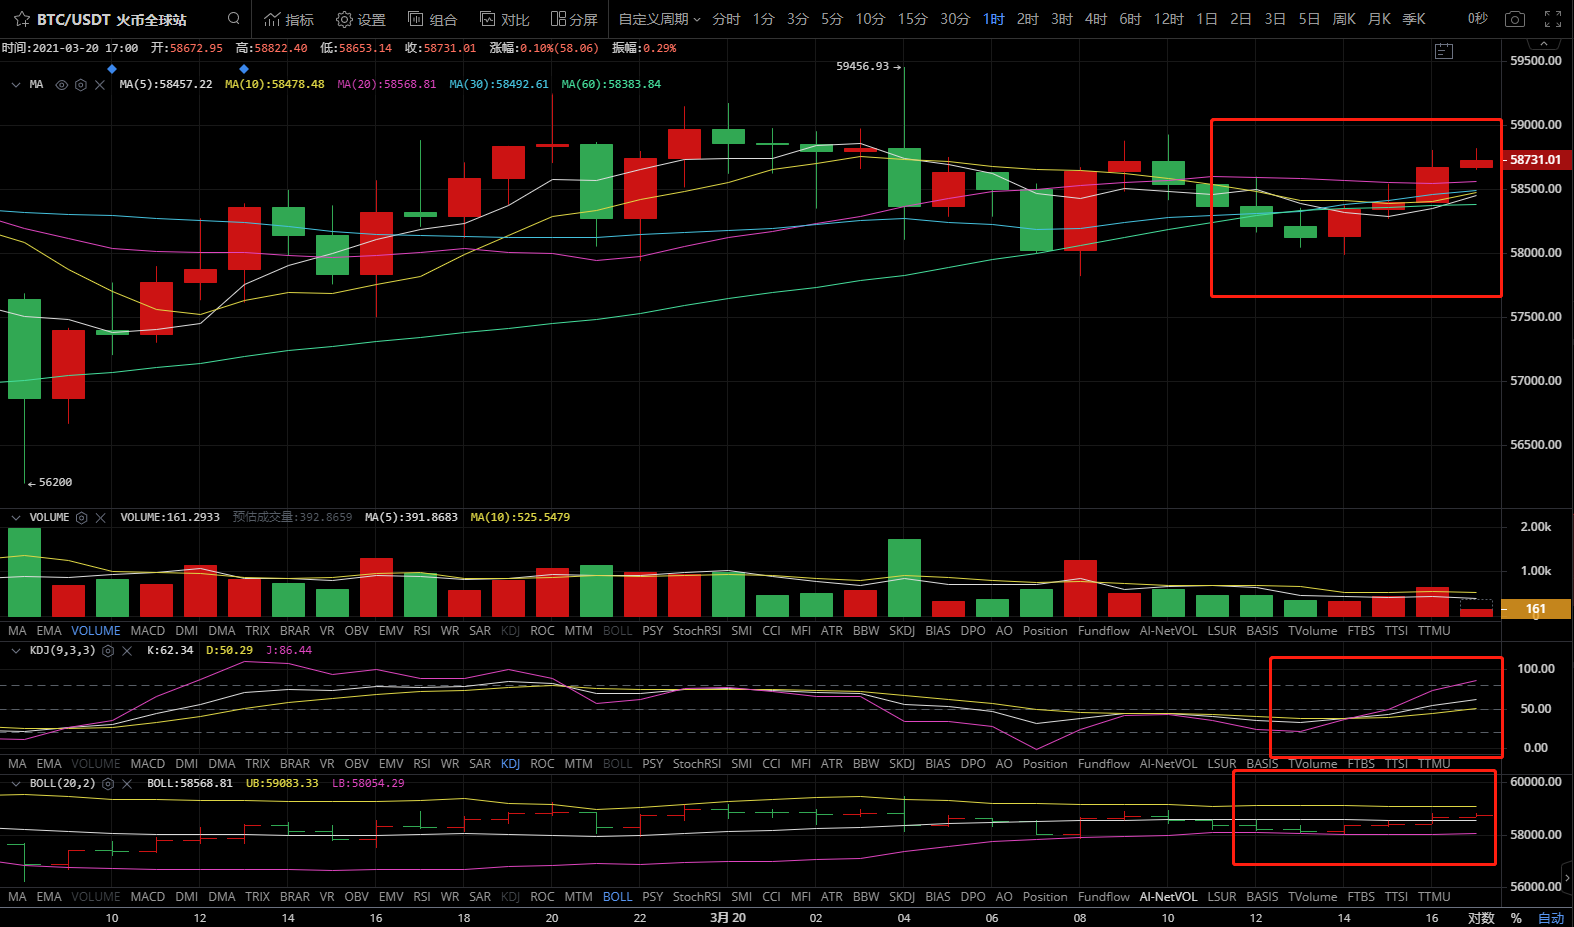The height and width of the screenshot is (927, 1574).
Task: Enable 自动 auto scale
Action: coord(1551,918)
